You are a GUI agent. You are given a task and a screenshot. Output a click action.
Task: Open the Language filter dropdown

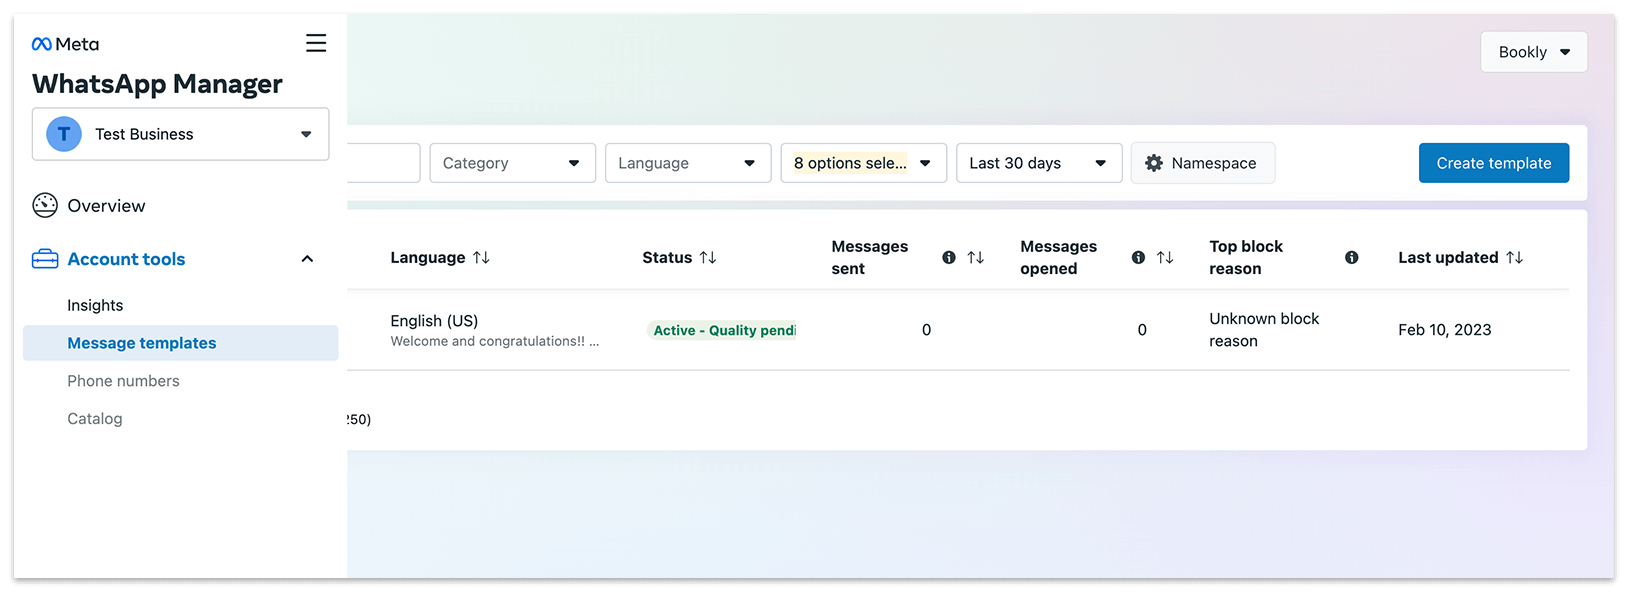pyautogui.click(x=688, y=163)
